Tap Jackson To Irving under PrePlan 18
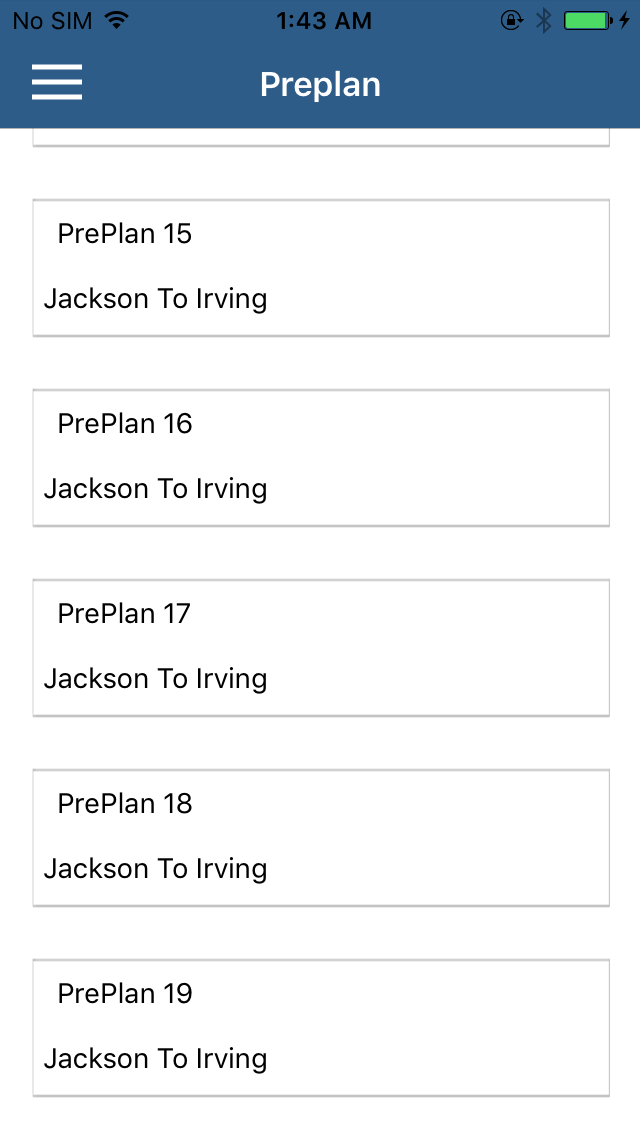 click(156, 869)
